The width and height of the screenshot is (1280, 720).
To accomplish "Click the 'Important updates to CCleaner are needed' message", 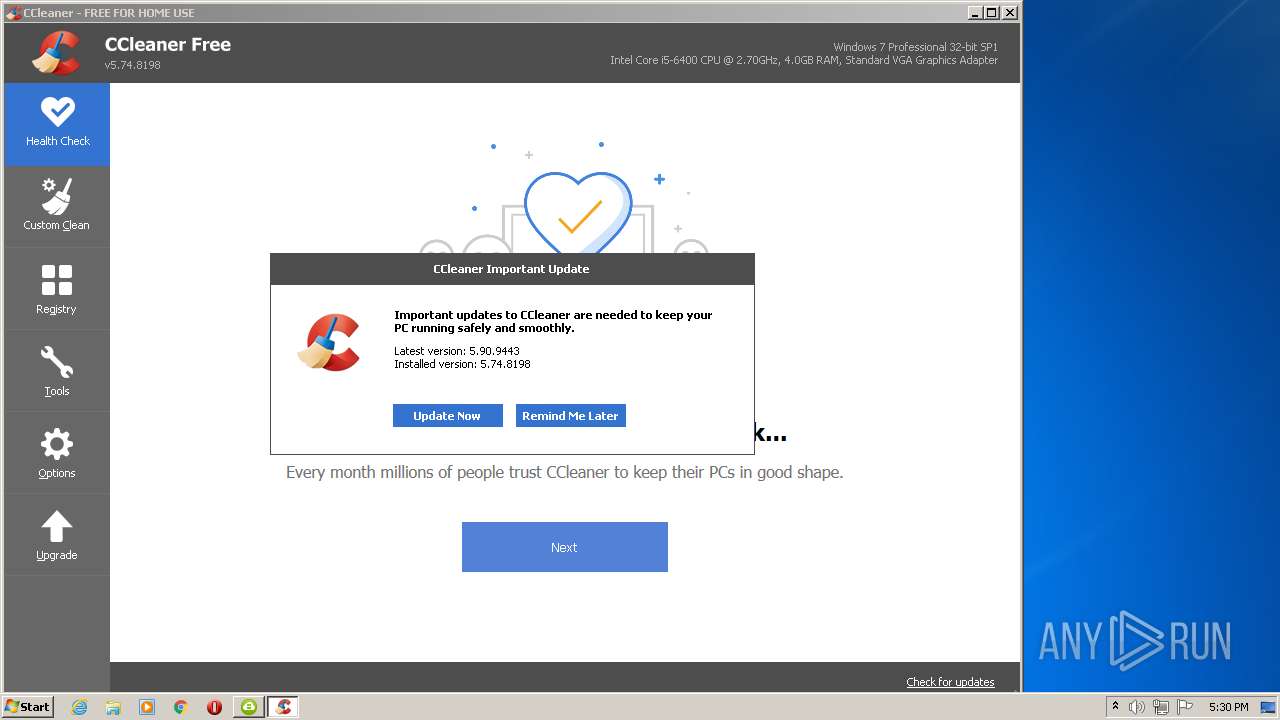I will click(553, 321).
